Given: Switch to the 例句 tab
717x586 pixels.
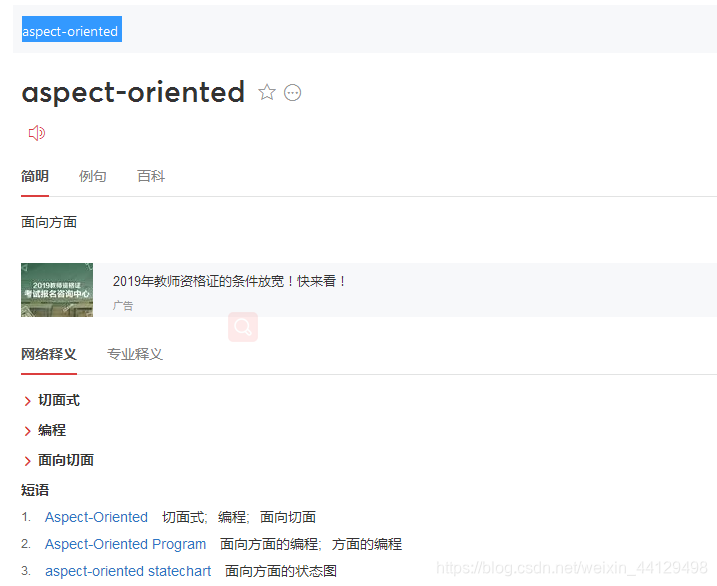Looking at the screenshot, I should (92, 176).
